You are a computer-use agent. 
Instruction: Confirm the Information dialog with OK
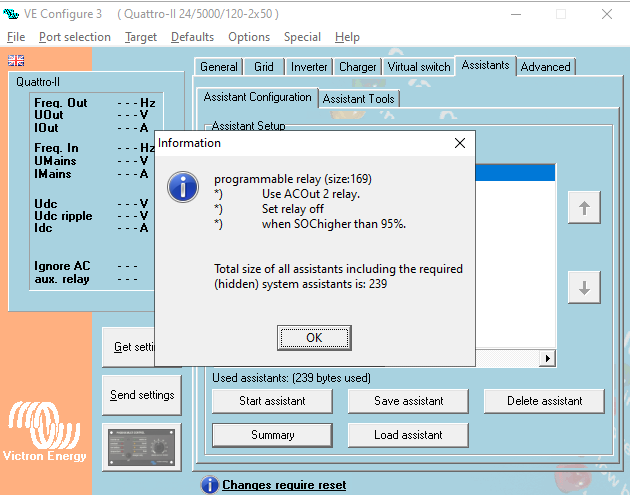(314, 338)
